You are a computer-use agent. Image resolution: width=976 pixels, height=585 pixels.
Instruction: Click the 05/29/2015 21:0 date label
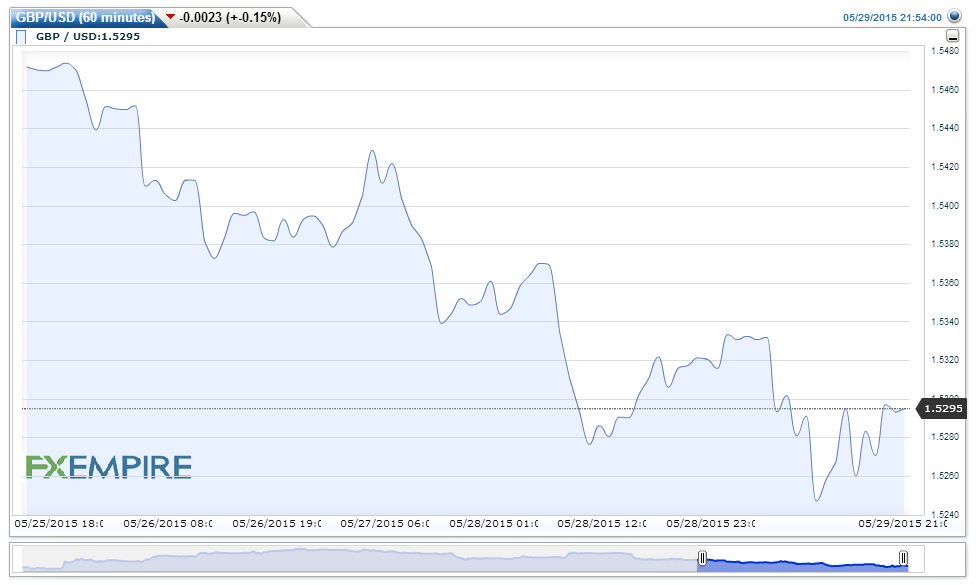point(903,523)
